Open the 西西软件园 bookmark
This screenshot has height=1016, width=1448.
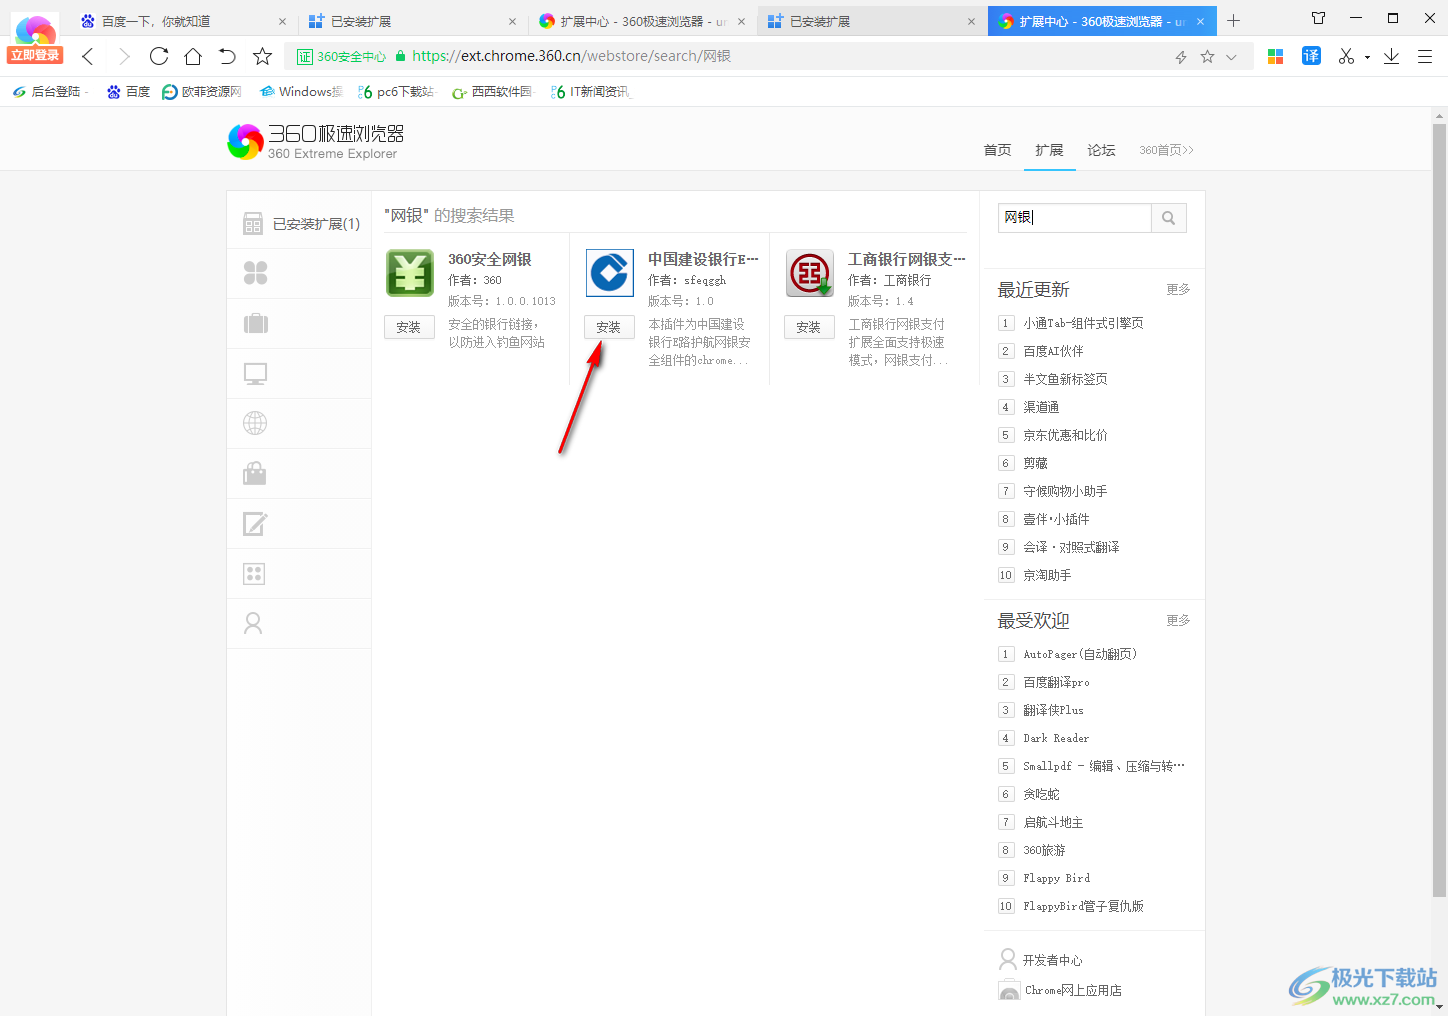(x=493, y=92)
